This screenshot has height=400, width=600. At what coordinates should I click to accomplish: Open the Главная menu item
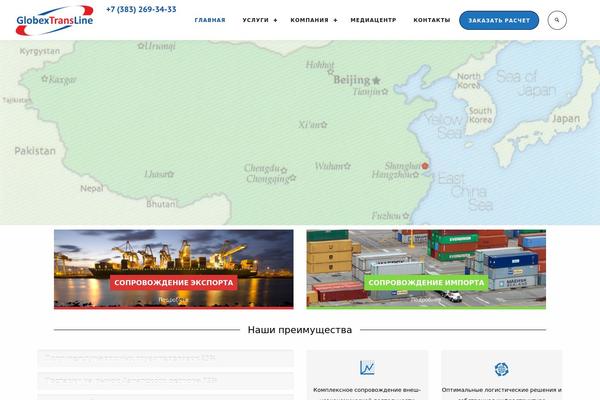210,20
